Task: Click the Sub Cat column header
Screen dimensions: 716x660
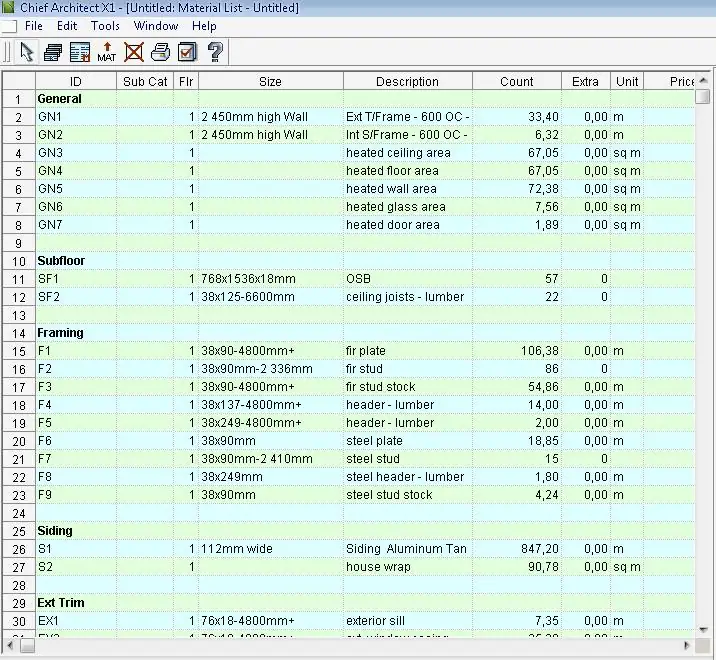Action: pyautogui.click(x=145, y=81)
